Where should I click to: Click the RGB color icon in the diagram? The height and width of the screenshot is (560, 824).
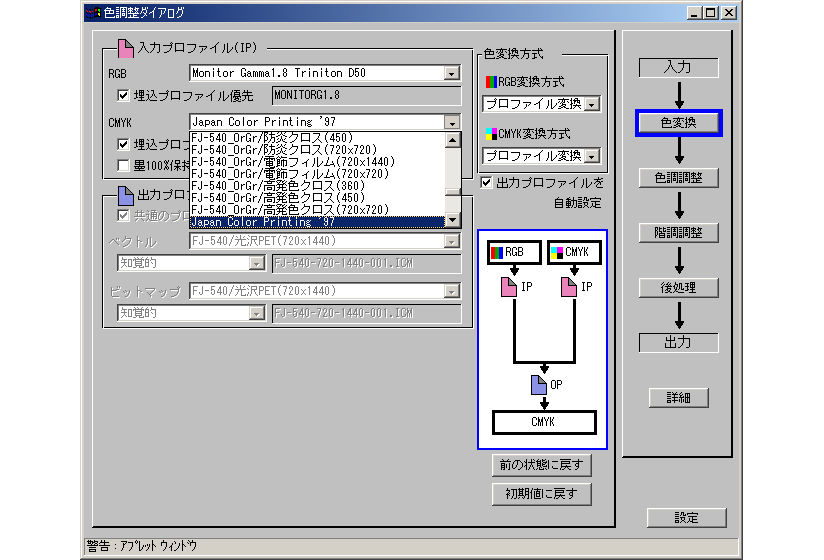click(x=496, y=253)
